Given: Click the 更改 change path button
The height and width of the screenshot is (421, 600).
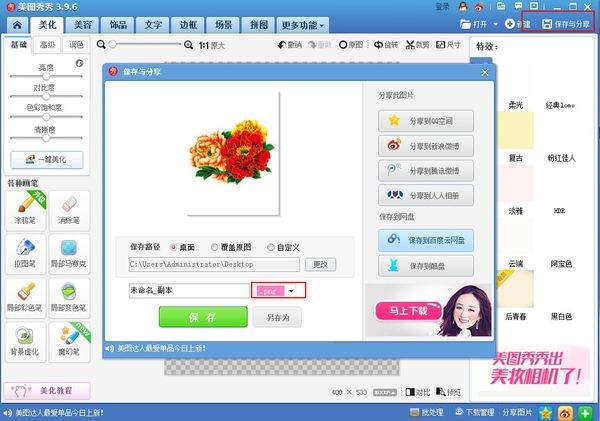Looking at the screenshot, I should pos(320,264).
